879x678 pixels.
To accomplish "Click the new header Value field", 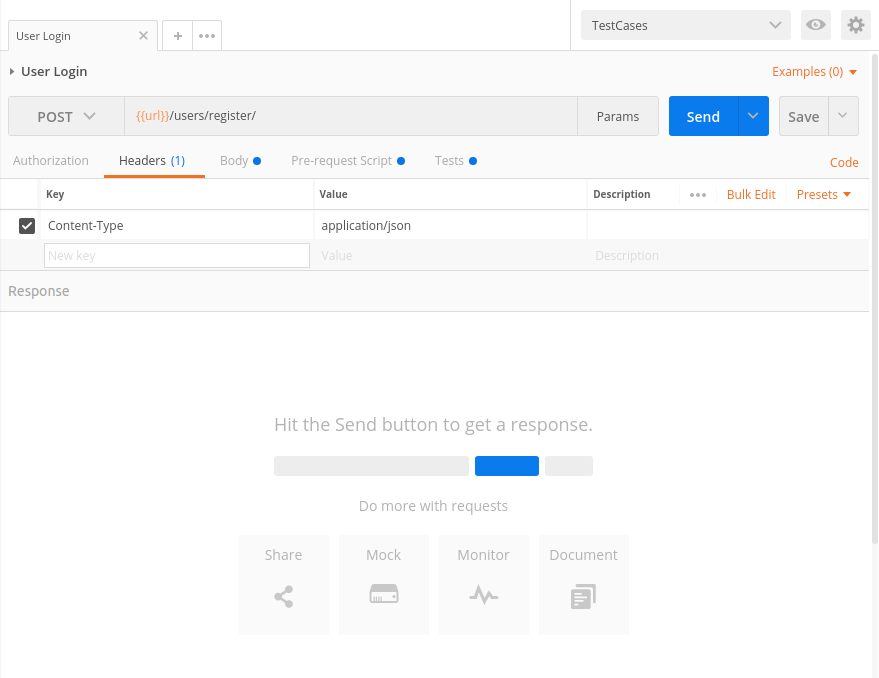I will point(450,255).
